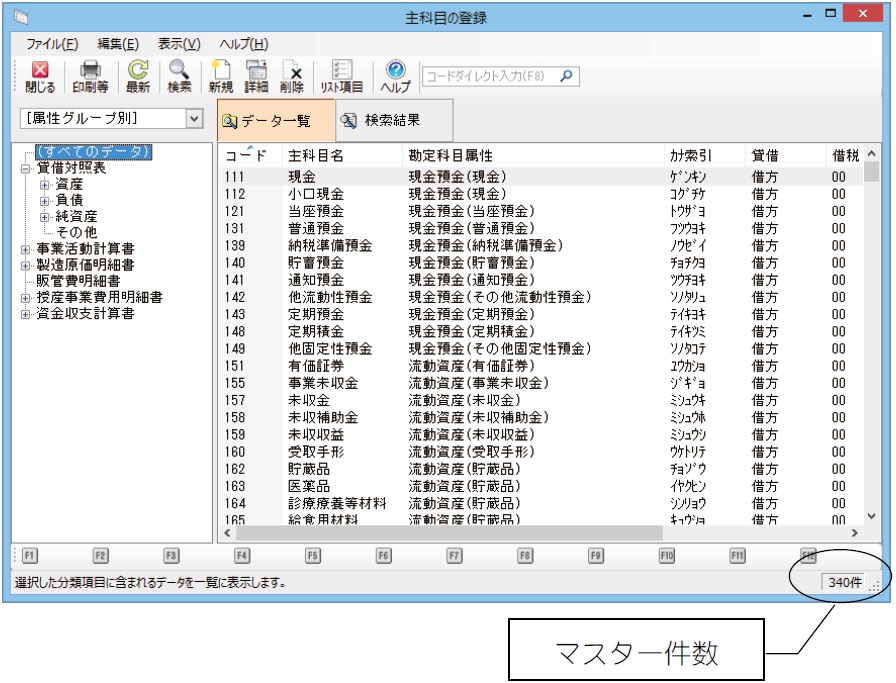
Task: Open the リスト項目 list items icon
Action: tap(340, 76)
